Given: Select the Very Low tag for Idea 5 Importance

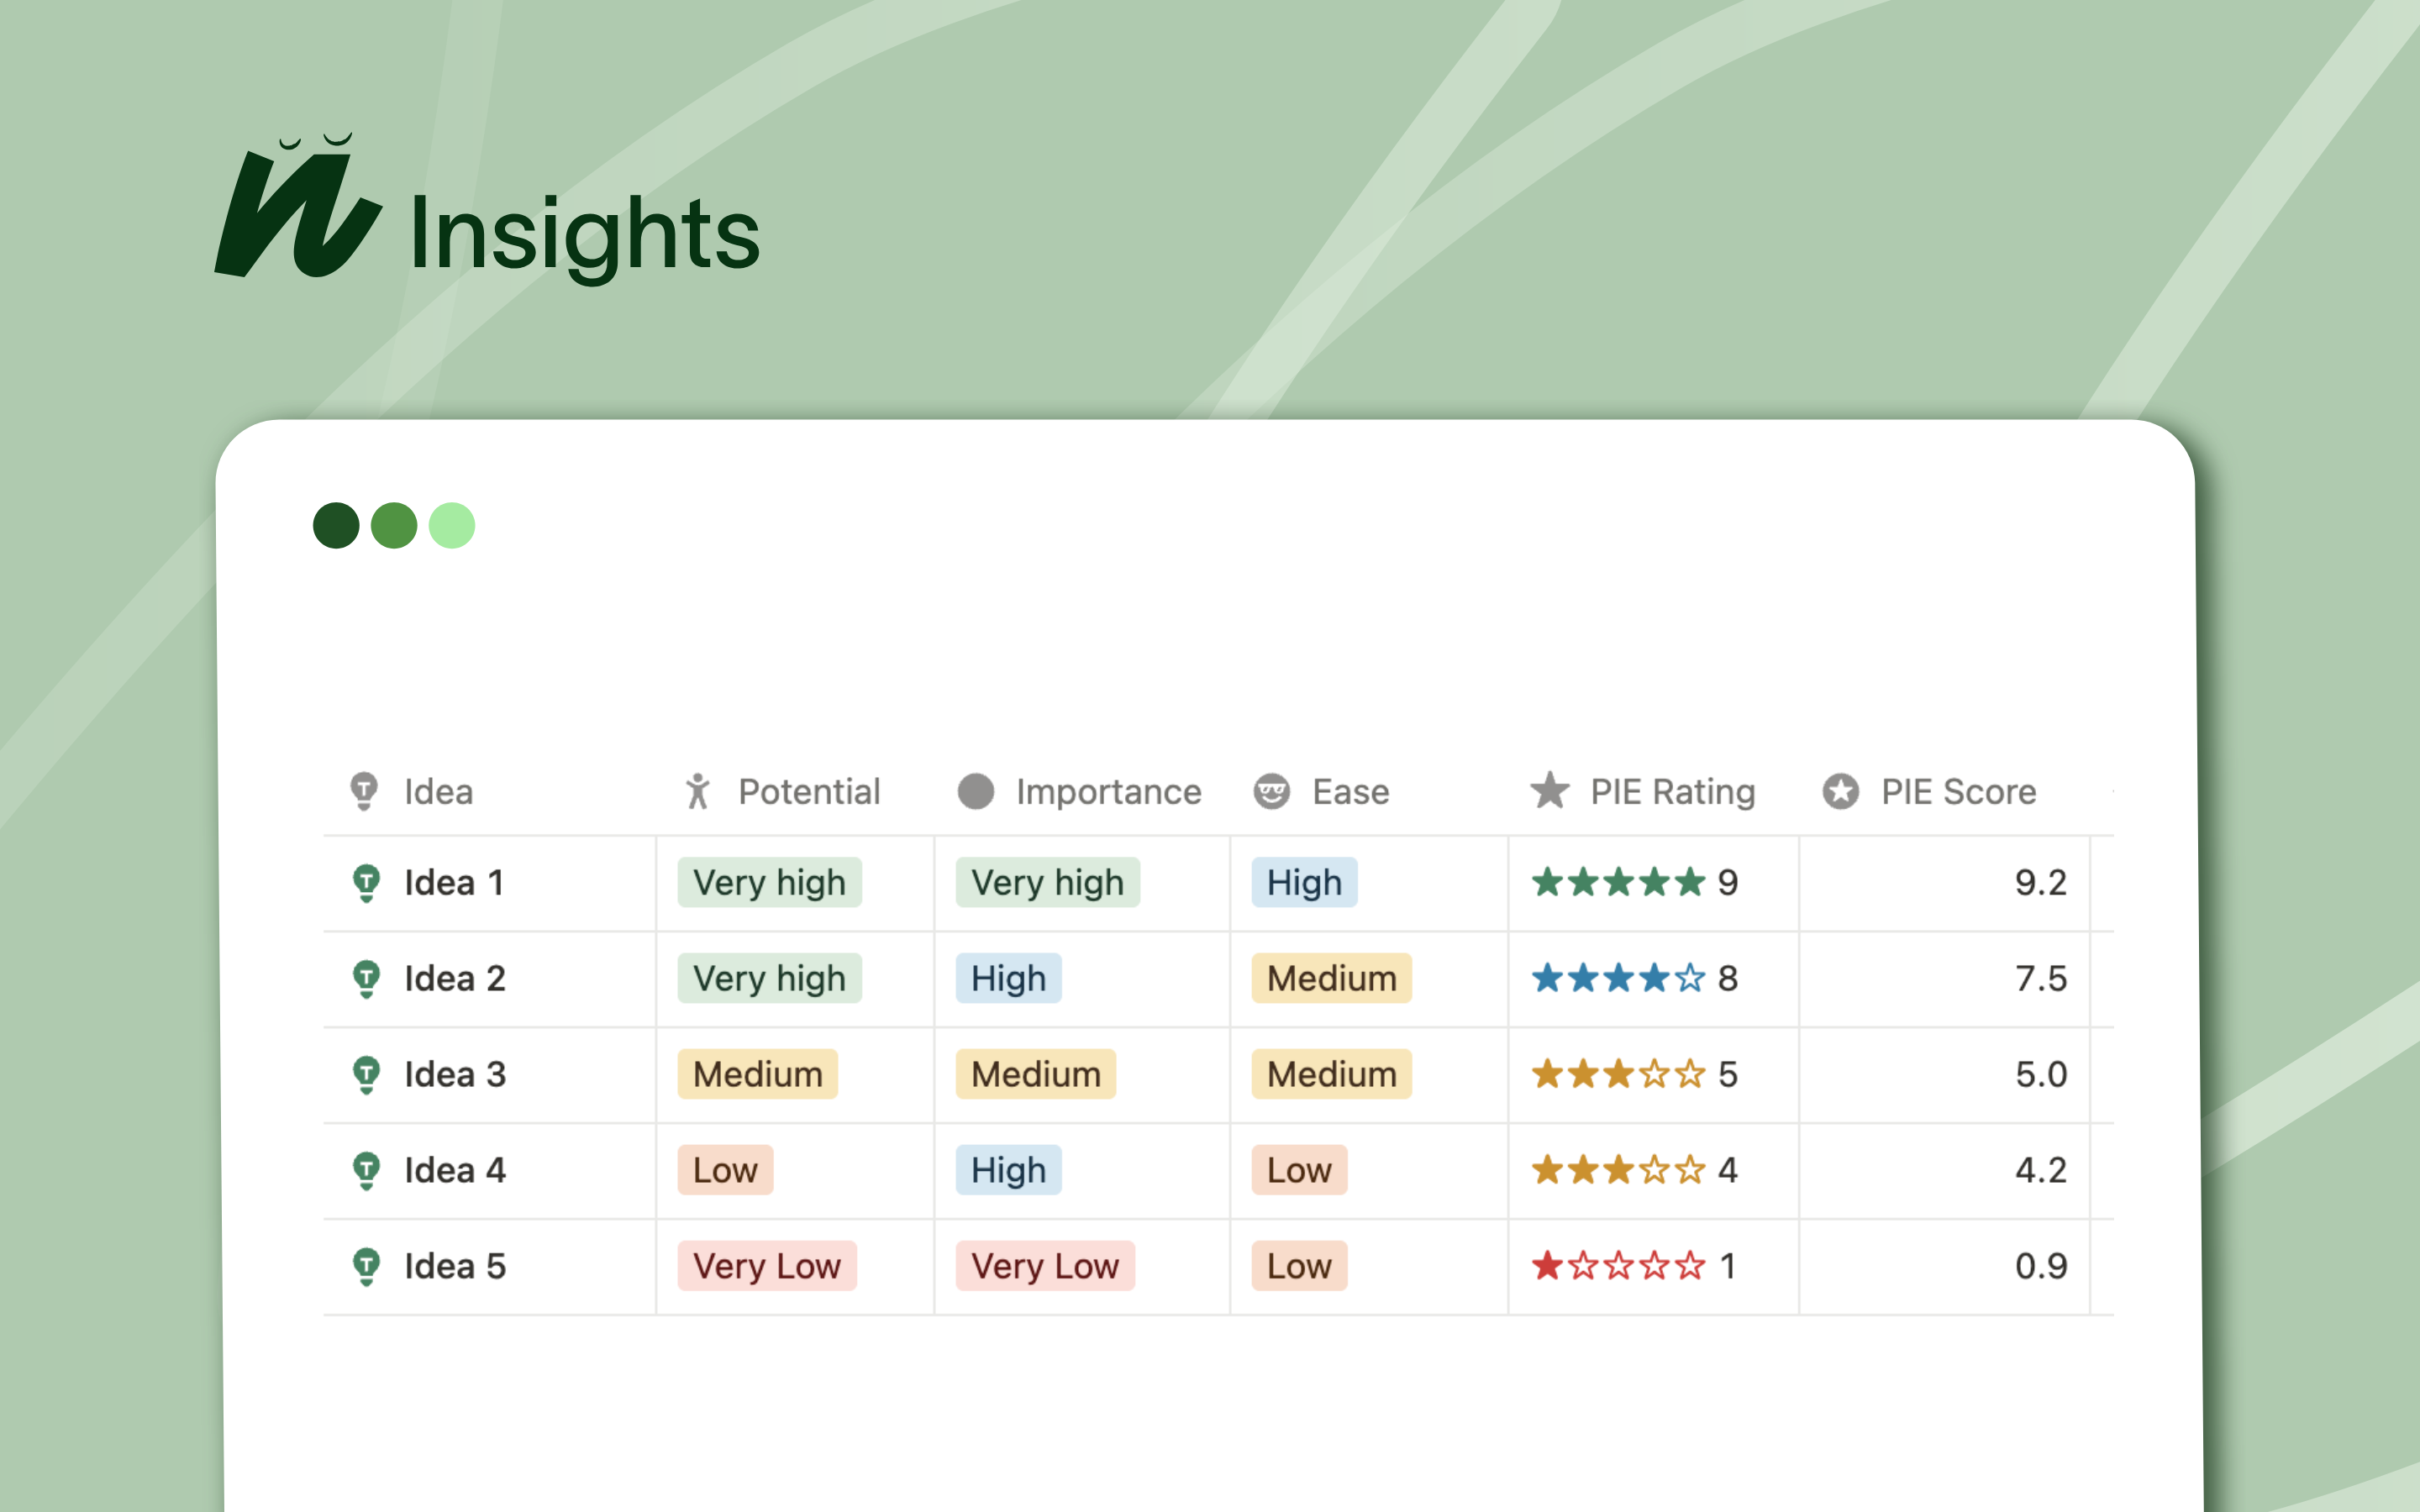Looking at the screenshot, I should (x=1044, y=1267).
